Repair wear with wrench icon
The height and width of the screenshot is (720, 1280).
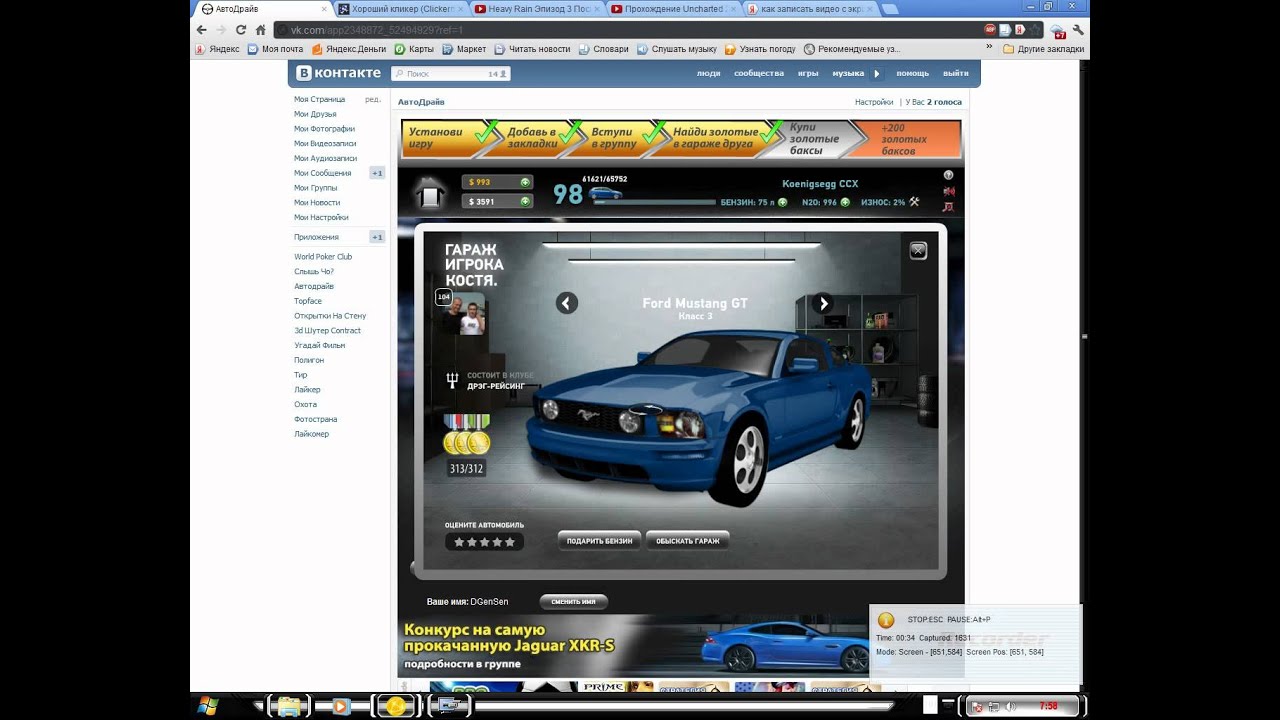[x=914, y=202]
